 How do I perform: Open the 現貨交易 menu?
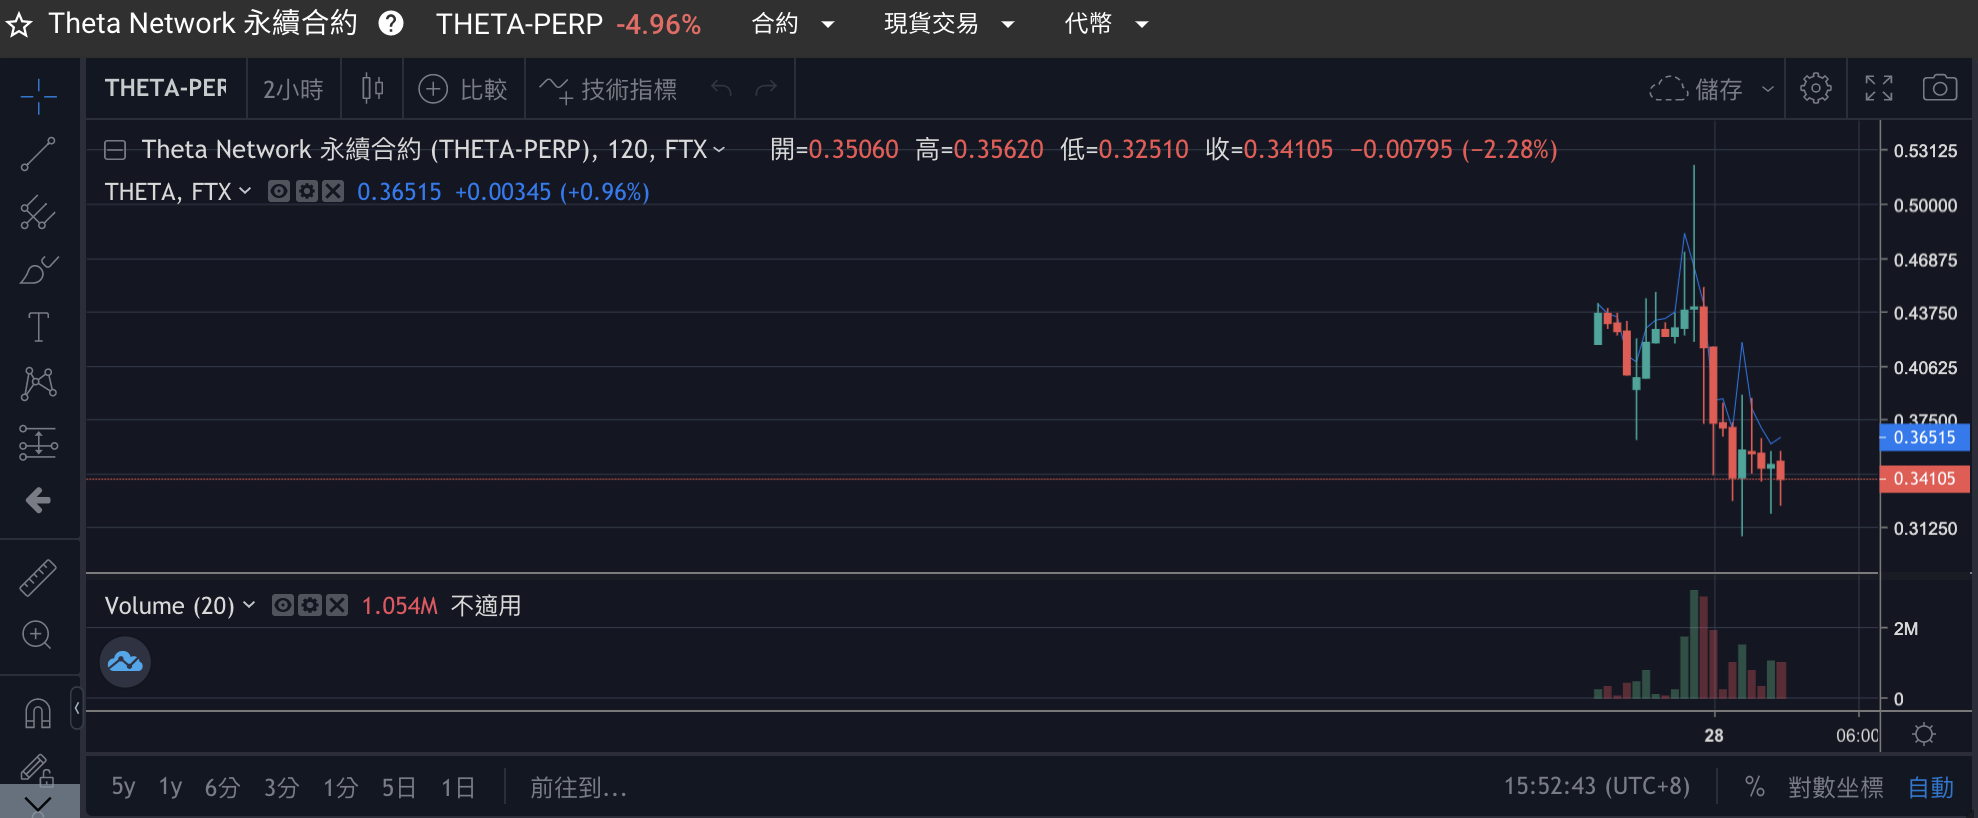tap(949, 23)
